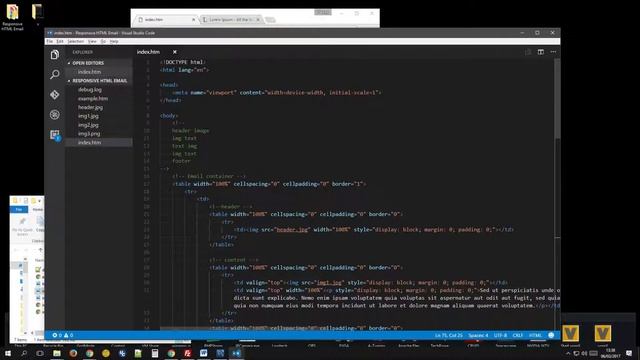Close the Lorem Ipsum tab in Chrome
This screenshot has height=360, width=640.
click(x=258, y=20)
